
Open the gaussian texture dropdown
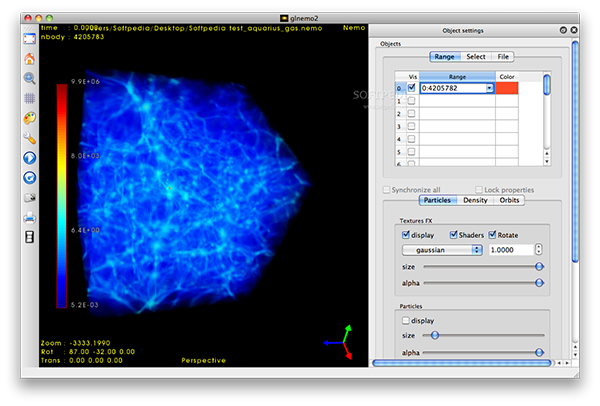442,249
